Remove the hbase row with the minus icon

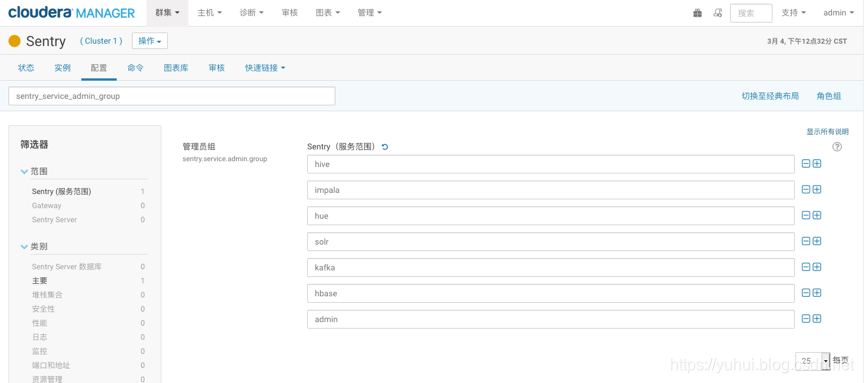[x=806, y=293]
